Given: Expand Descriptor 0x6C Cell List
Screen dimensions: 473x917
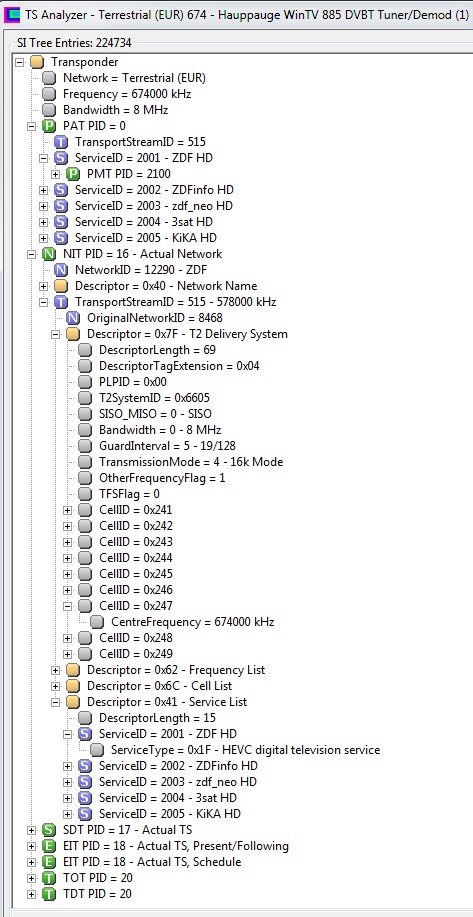Looking at the screenshot, I should tap(56, 685).
